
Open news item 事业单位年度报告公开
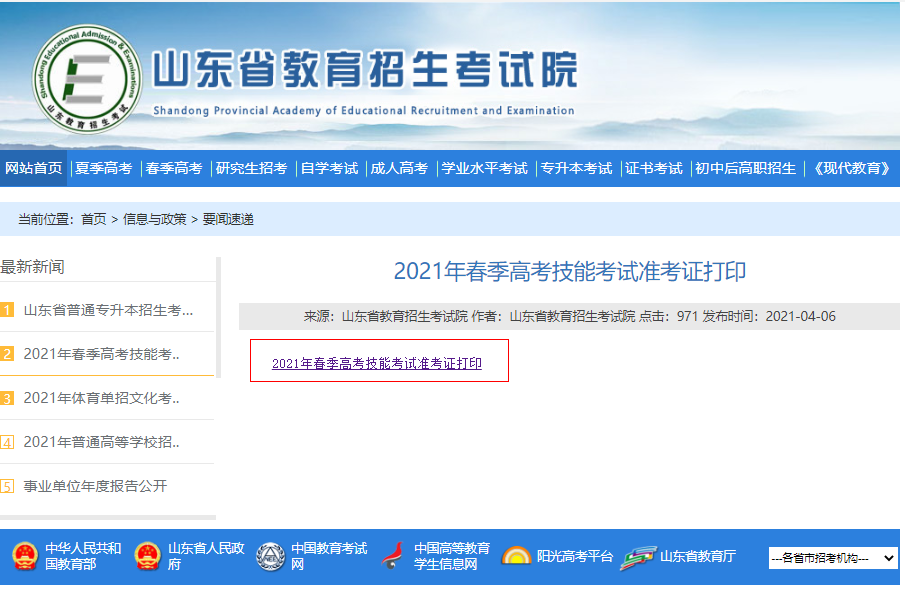95,486
